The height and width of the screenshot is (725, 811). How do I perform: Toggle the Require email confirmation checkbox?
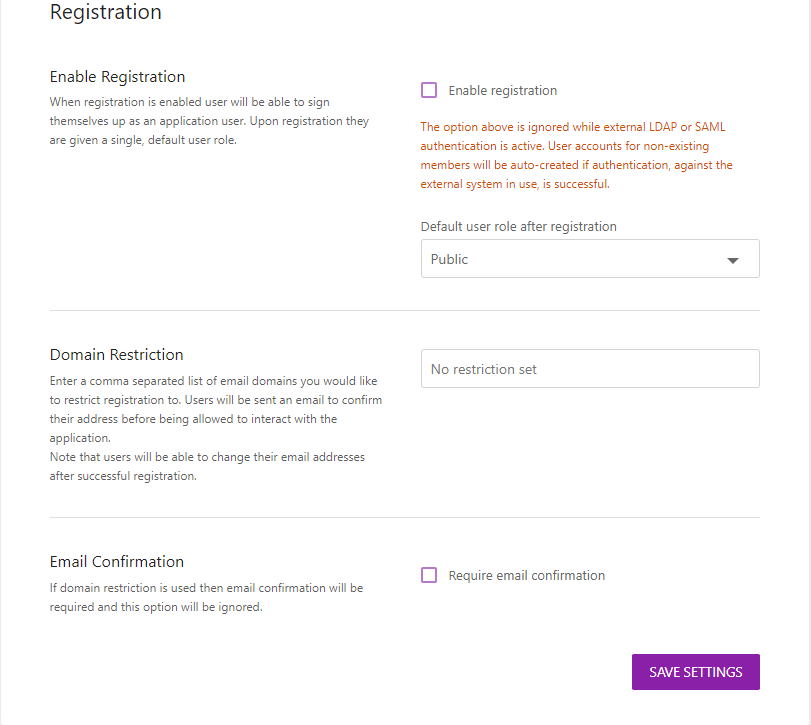[429, 575]
